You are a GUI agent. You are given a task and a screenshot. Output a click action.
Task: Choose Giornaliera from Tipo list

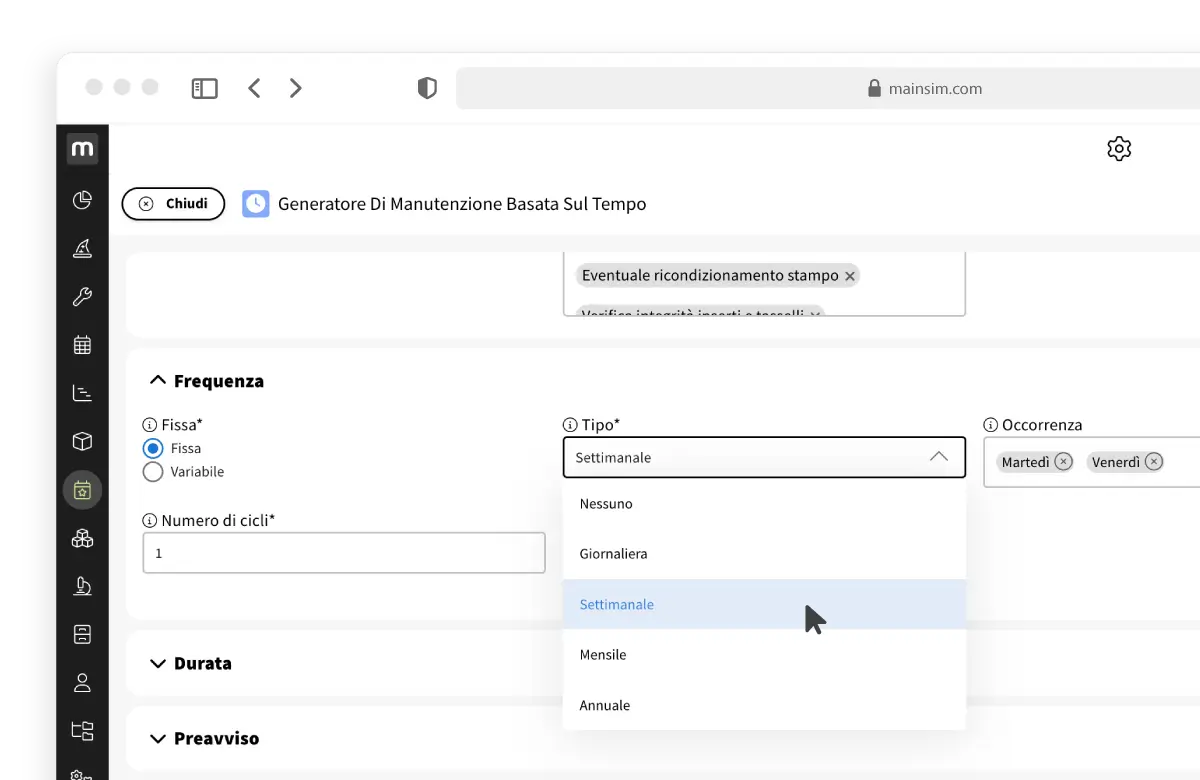[x=764, y=554]
